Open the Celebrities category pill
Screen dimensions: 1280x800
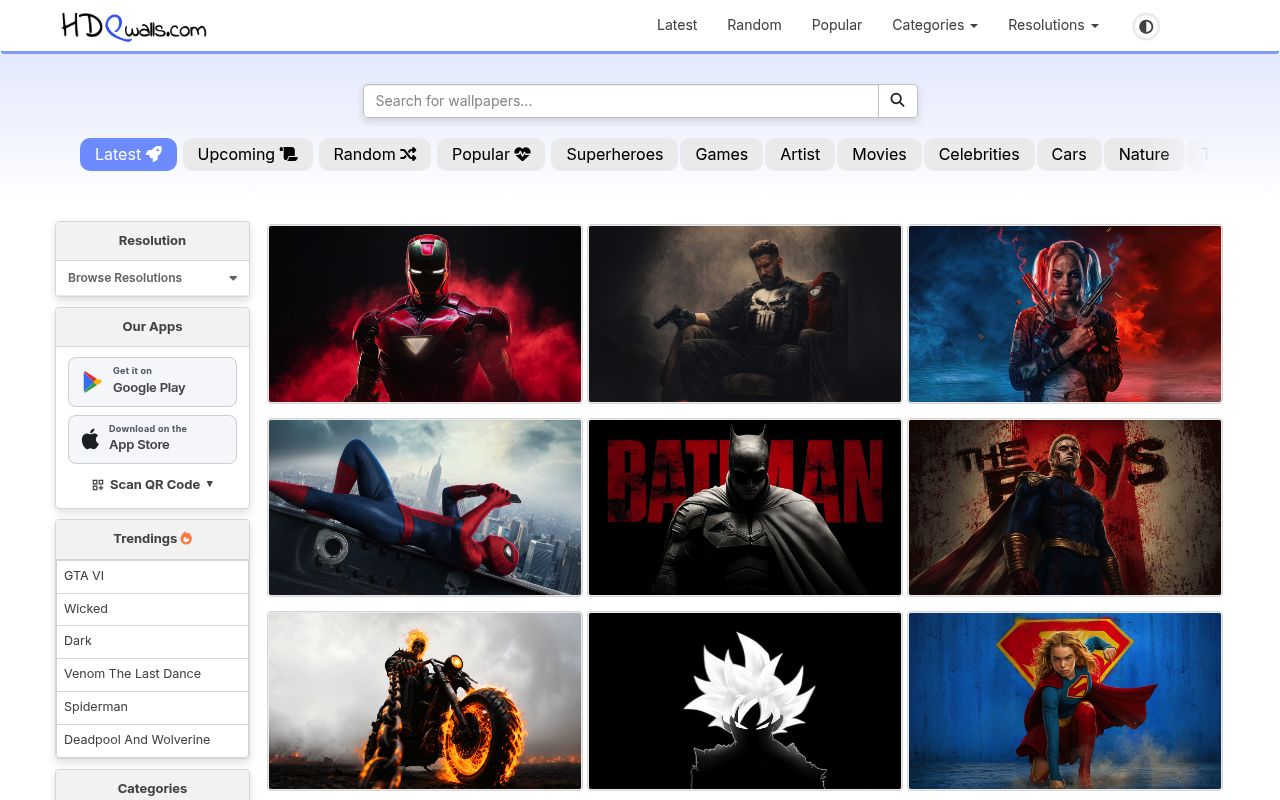pyautogui.click(x=979, y=154)
